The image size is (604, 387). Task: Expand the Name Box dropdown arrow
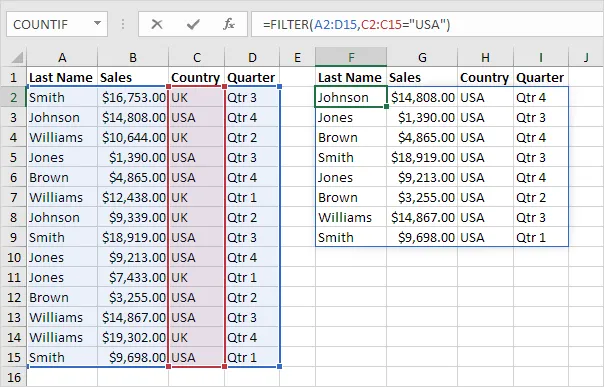(97, 24)
